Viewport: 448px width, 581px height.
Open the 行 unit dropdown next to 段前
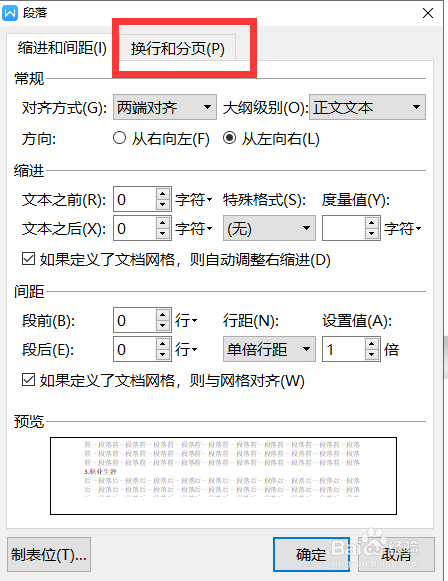point(186,321)
